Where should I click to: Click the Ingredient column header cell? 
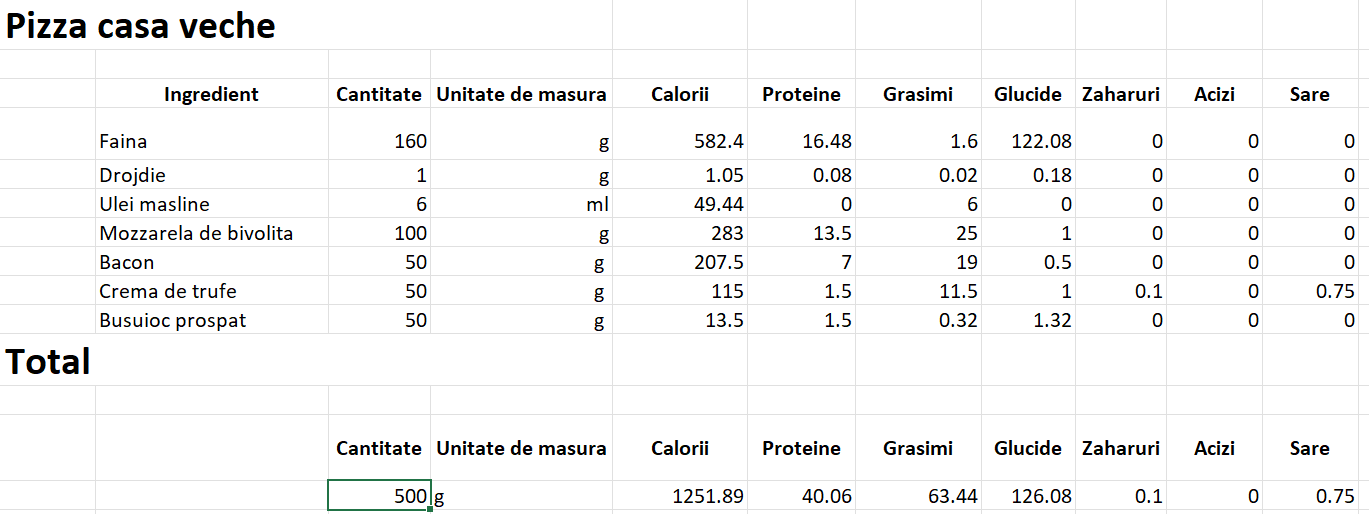coord(212,94)
